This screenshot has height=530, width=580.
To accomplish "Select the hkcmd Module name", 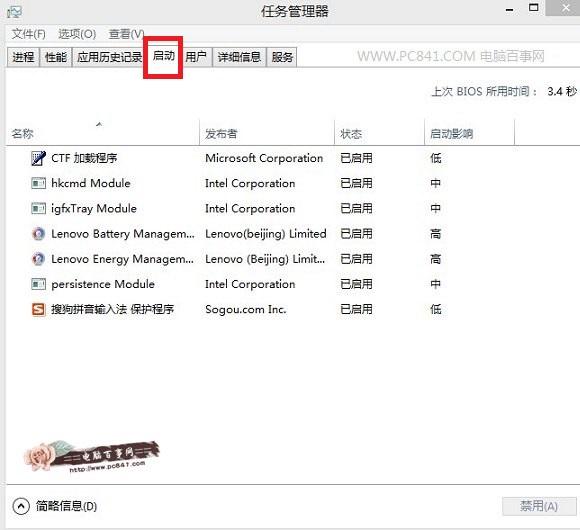I will tap(91, 183).
